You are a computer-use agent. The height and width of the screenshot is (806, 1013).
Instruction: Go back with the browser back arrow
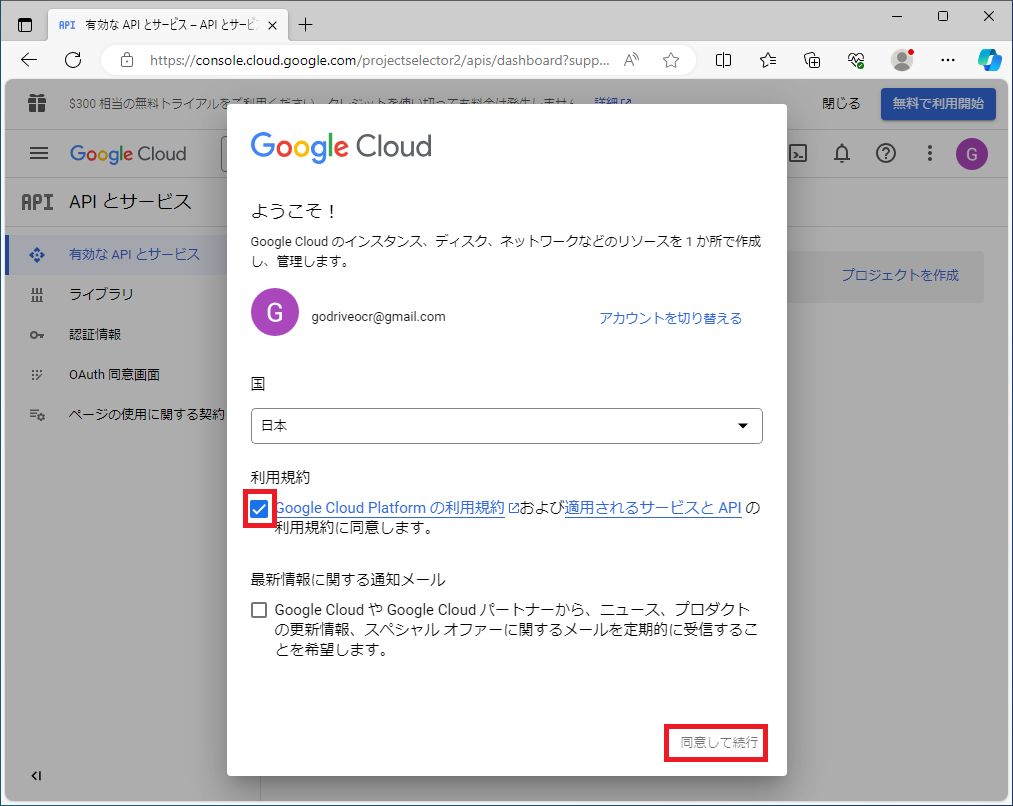click(29, 60)
